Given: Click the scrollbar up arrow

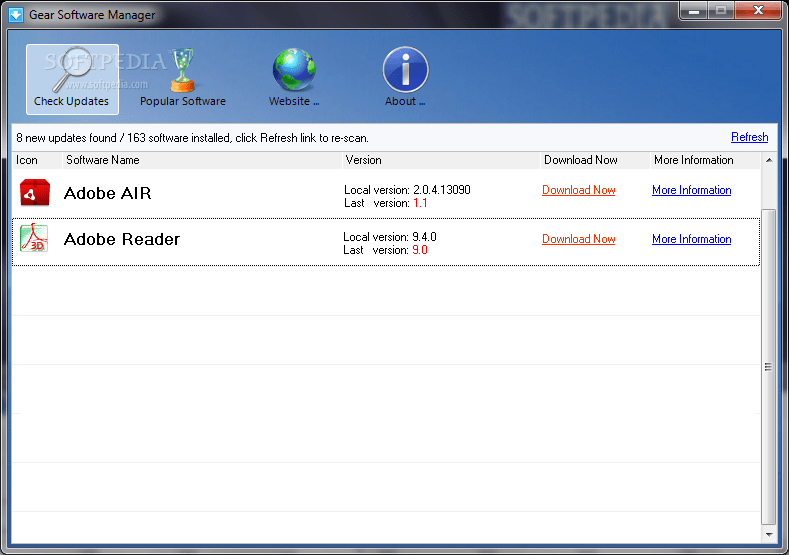Looking at the screenshot, I should (768, 160).
